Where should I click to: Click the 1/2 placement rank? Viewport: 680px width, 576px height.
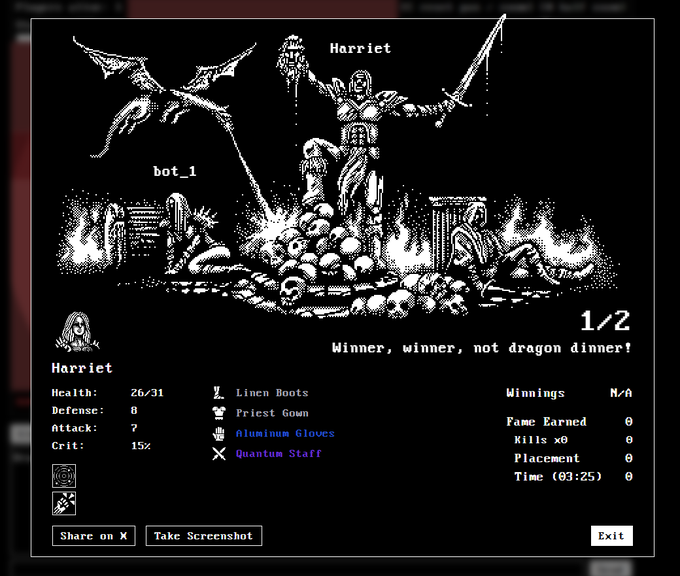tap(605, 321)
